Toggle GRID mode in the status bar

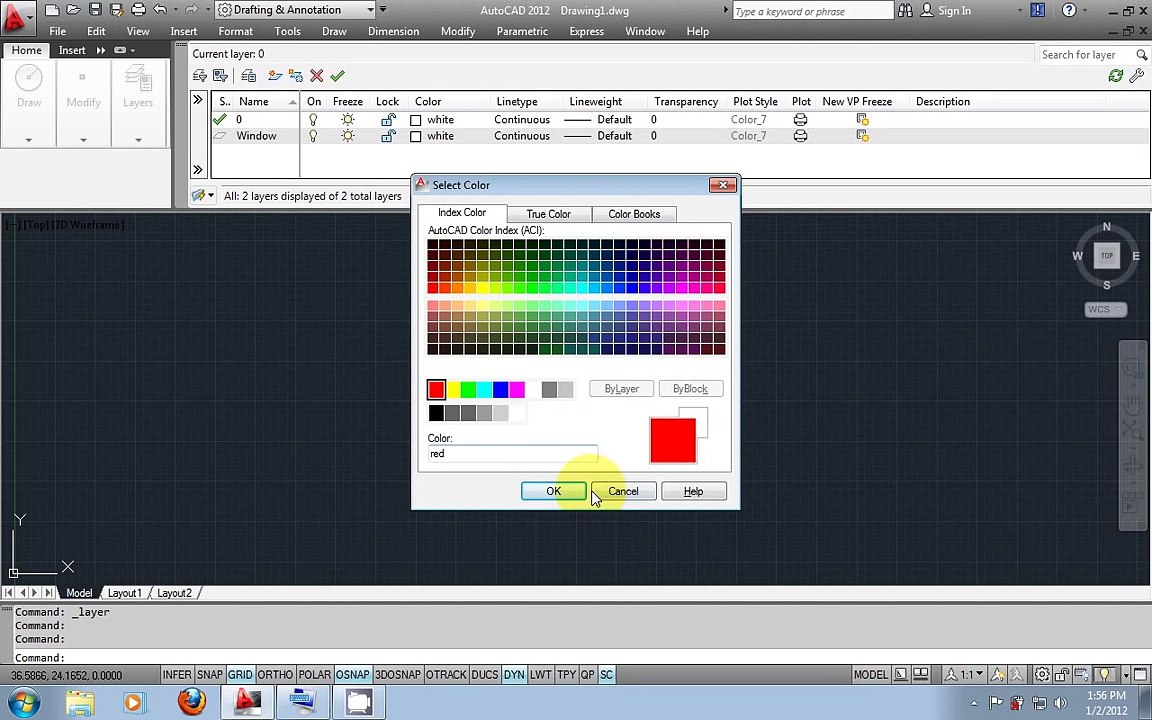tap(240, 674)
